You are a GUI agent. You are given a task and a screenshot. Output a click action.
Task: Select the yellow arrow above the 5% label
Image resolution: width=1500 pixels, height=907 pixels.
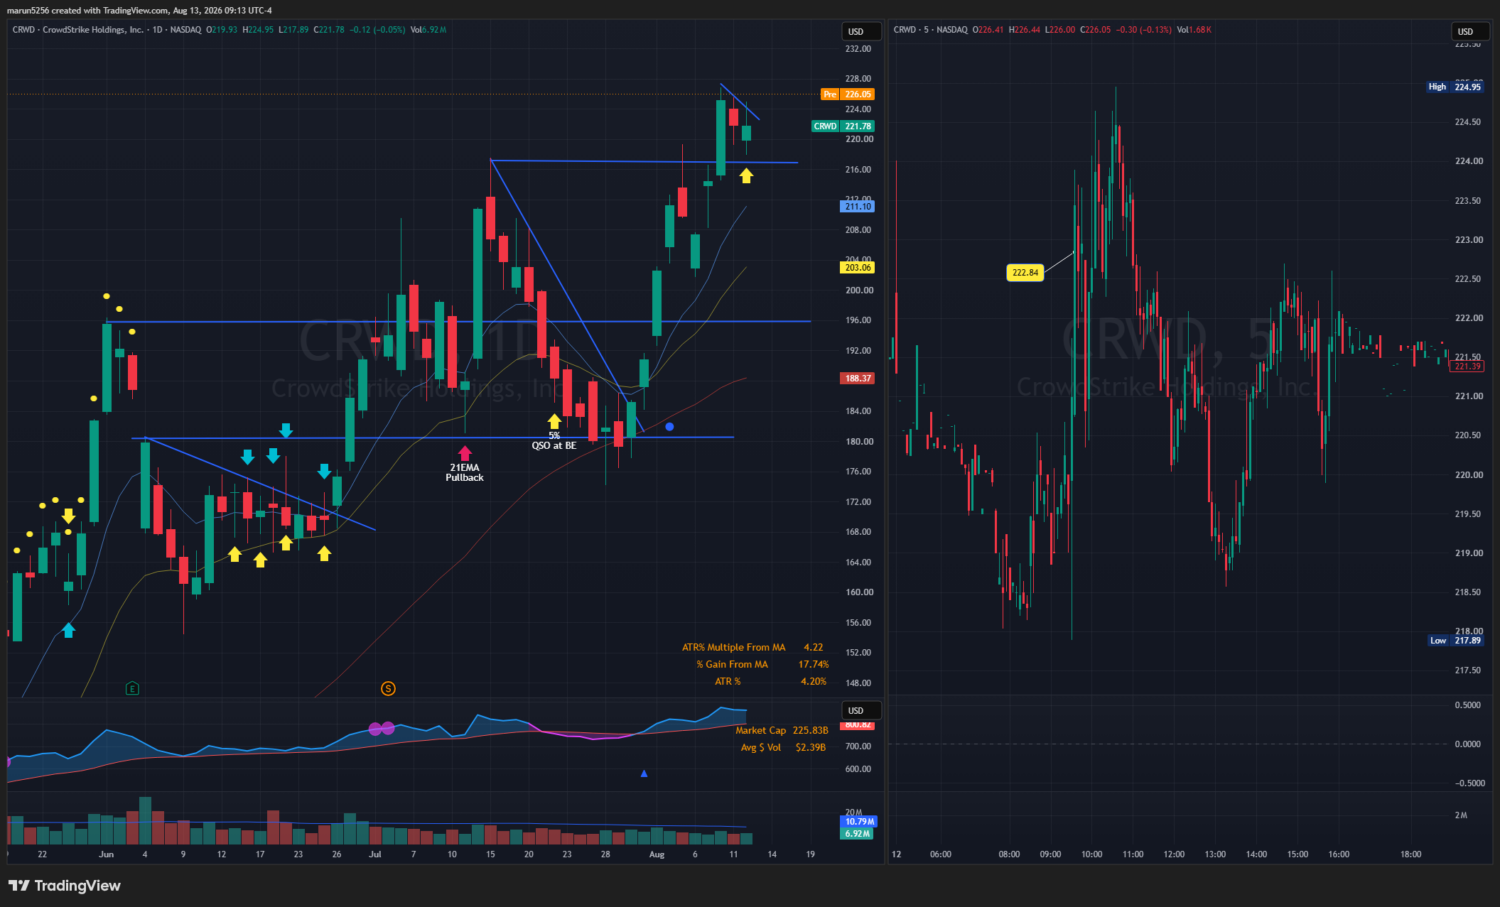(554, 422)
